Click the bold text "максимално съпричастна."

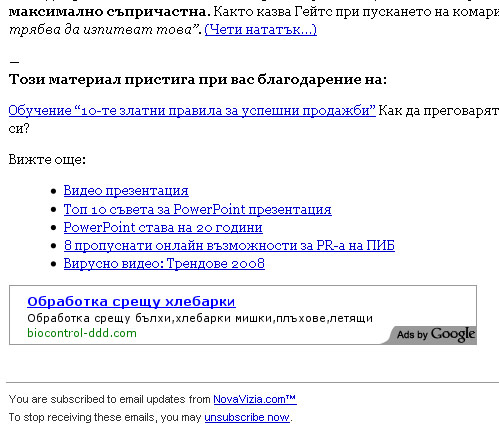110,12
